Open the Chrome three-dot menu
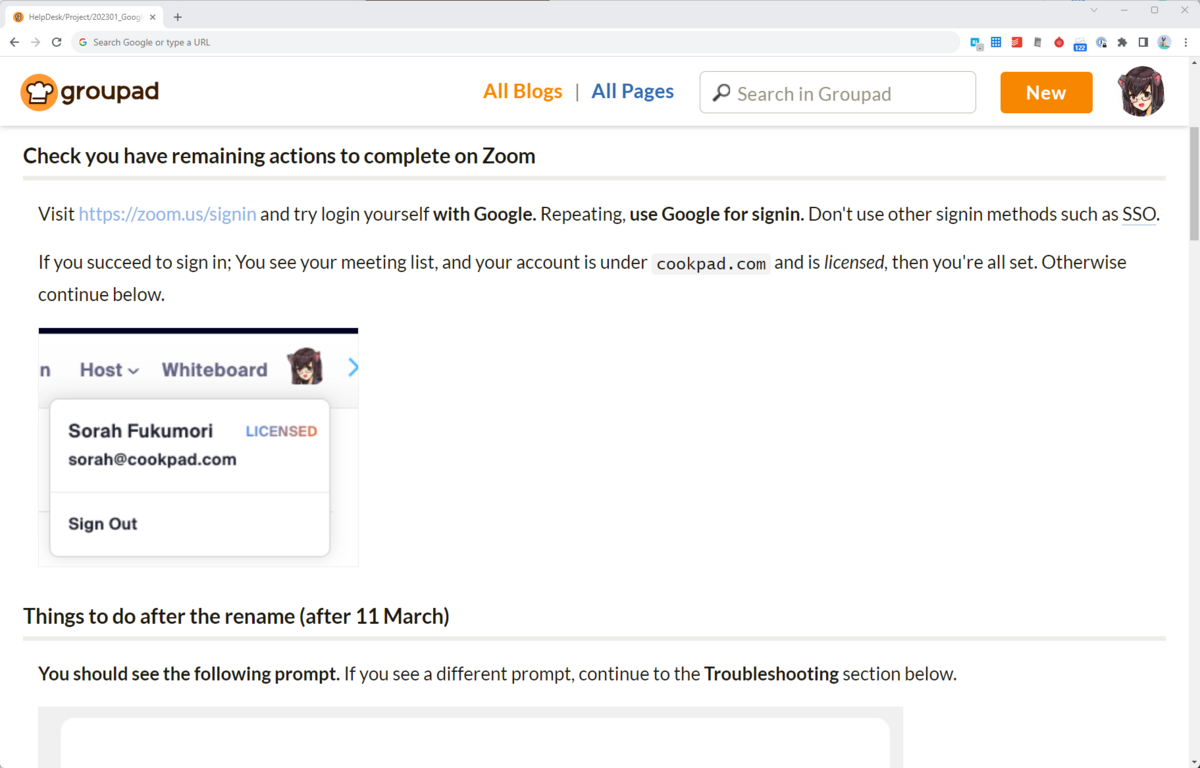This screenshot has width=1200, height=768. 1186,42
